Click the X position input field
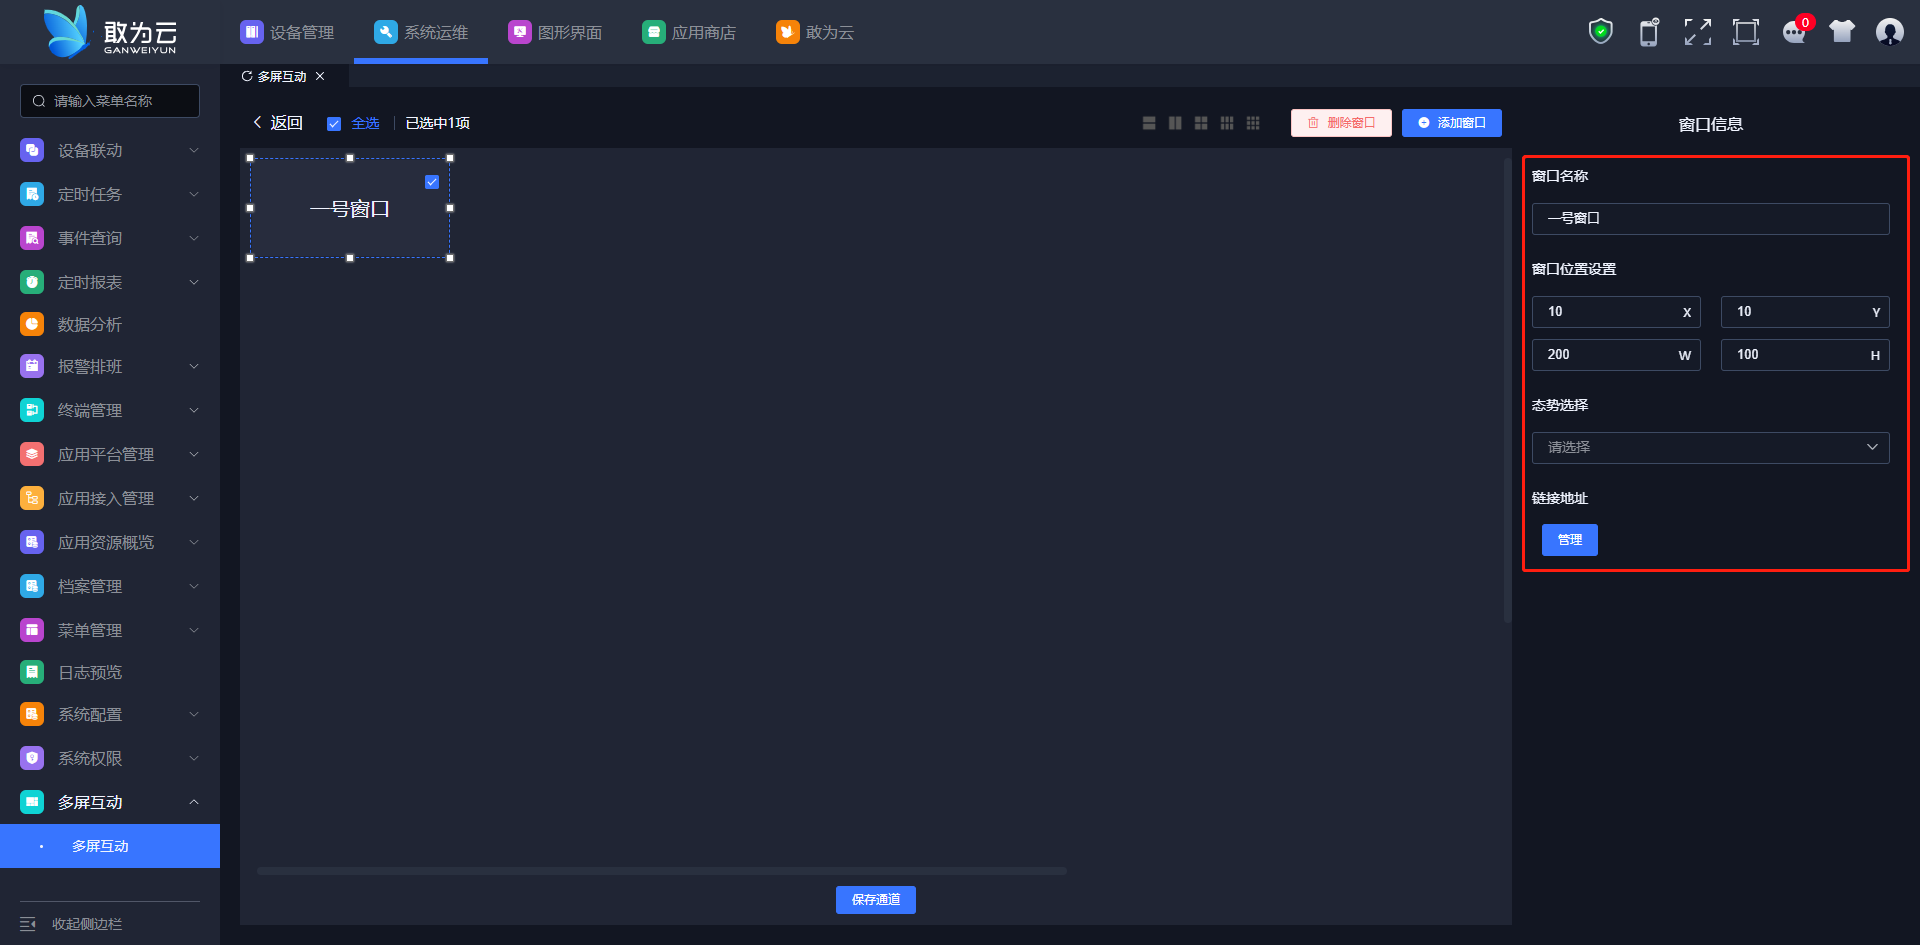 [x=1616, y=312]
